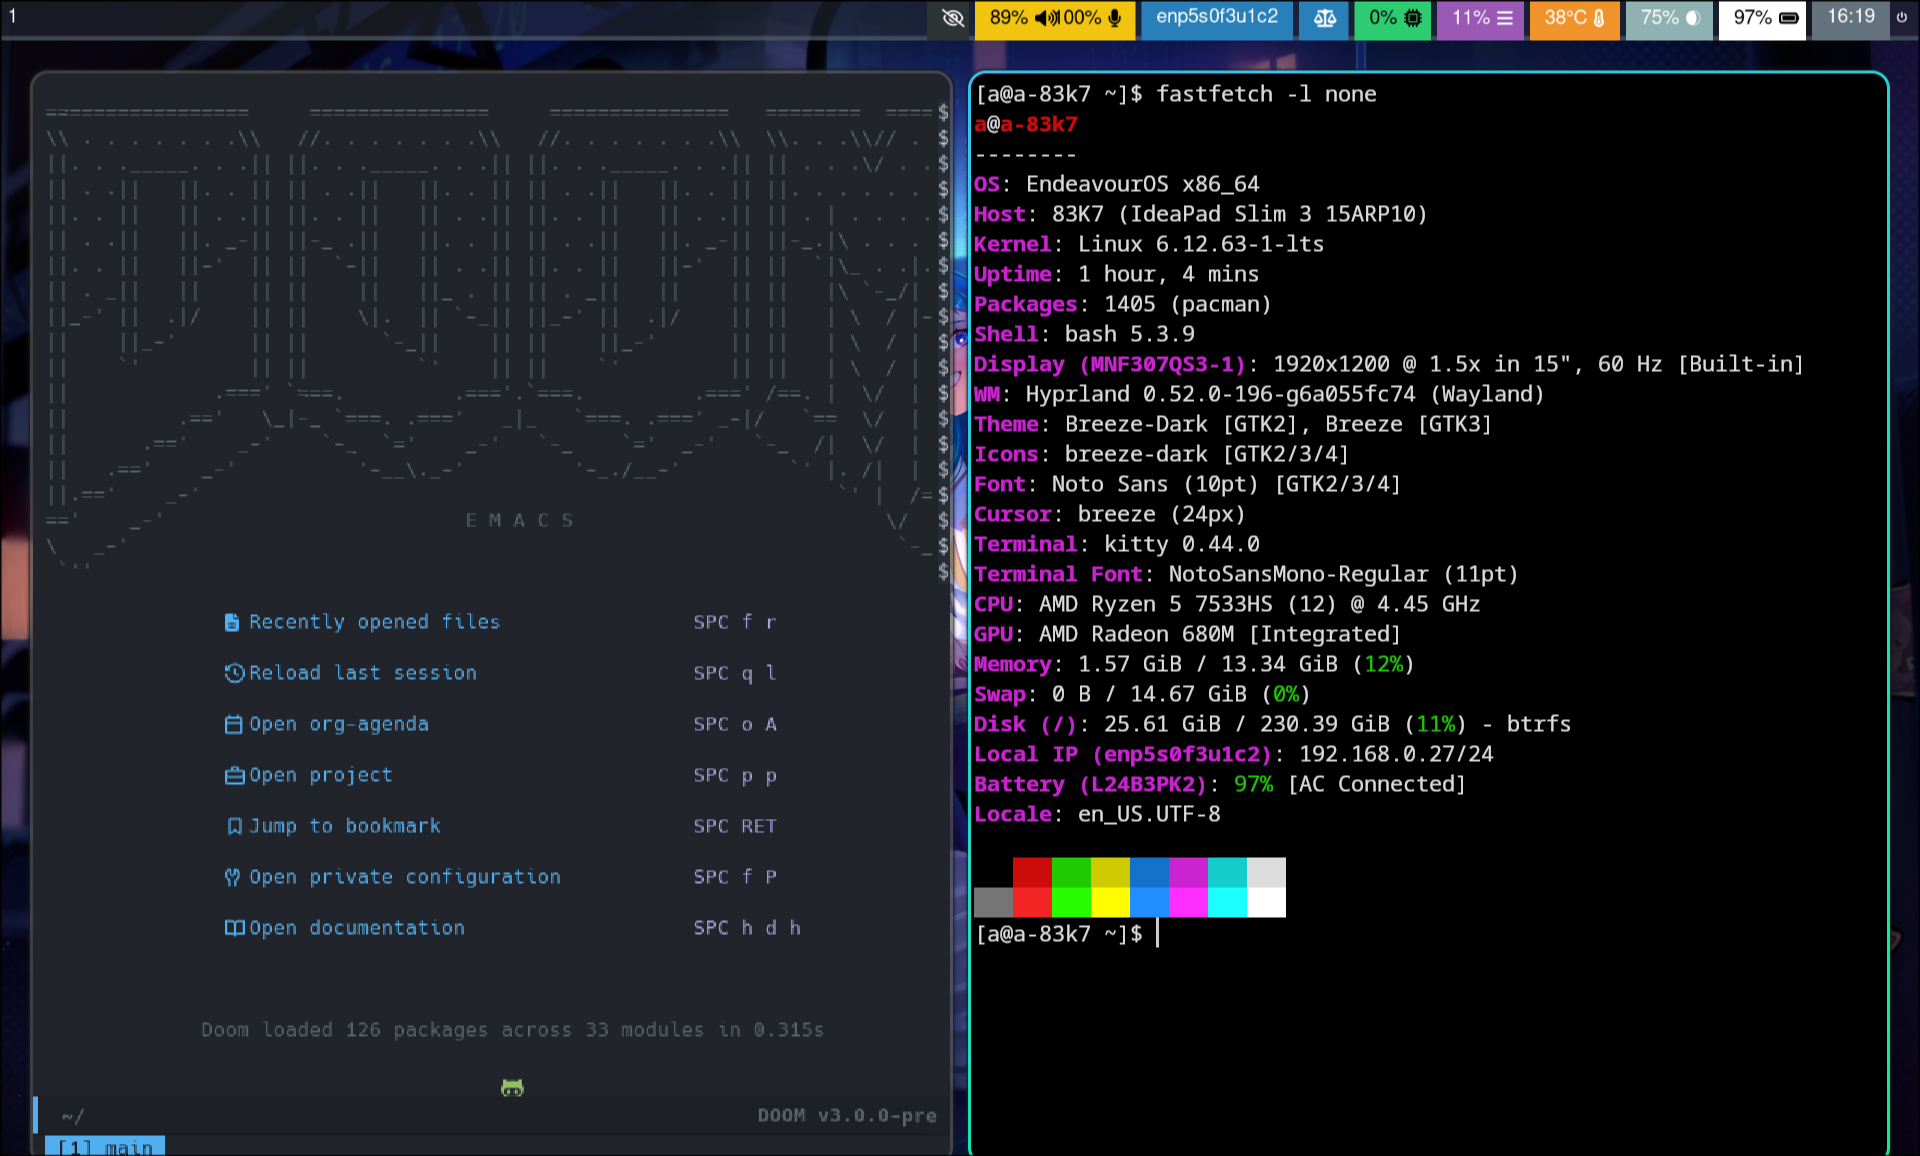The width and height of the screenshot is (1920, 1156).
Task: Click the bookmark icon next to Jump to bookmark
Action: tap(233, 825)
